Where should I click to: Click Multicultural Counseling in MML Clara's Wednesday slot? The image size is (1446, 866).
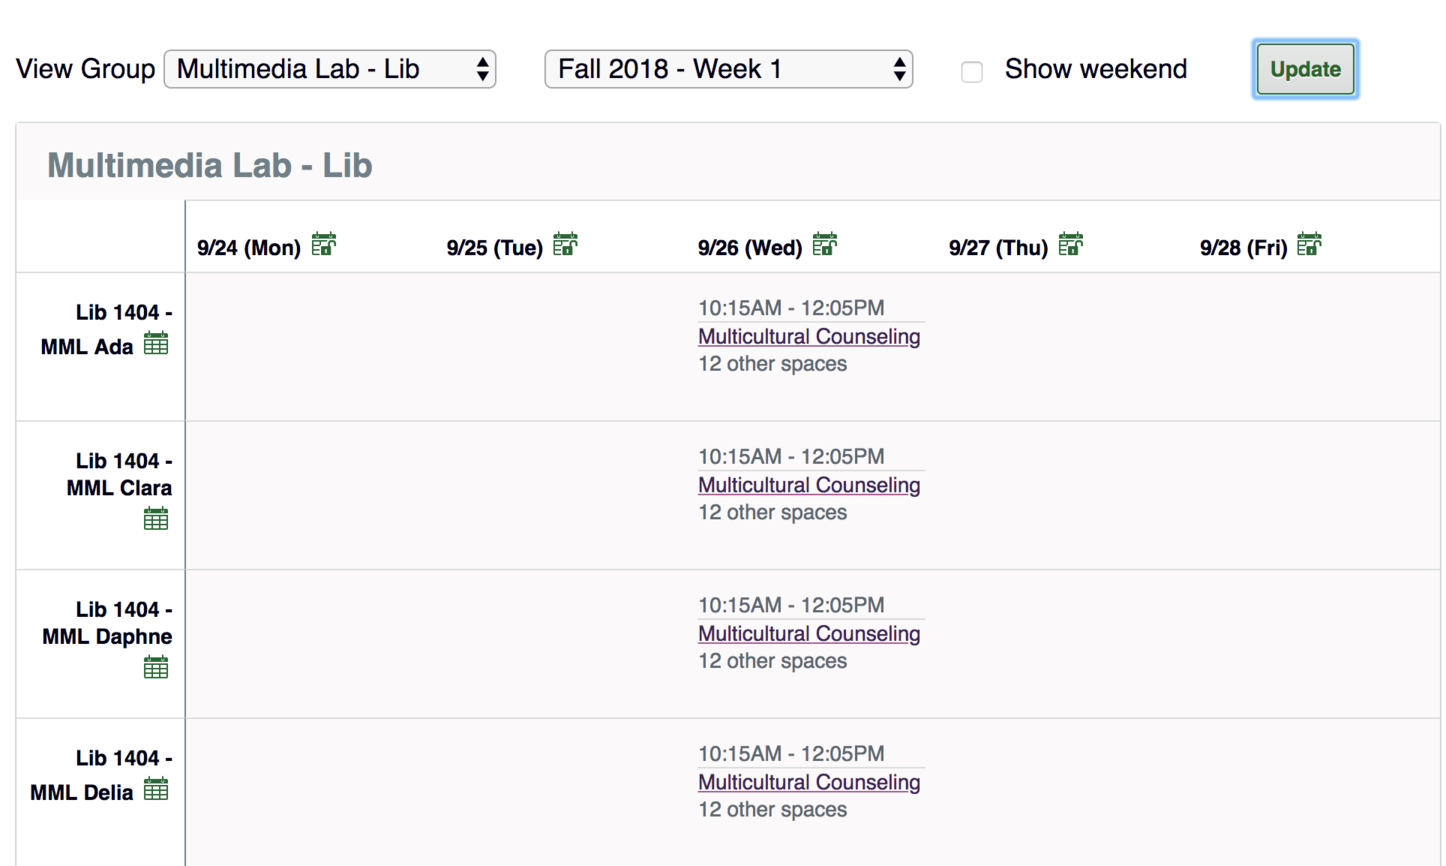809,485
